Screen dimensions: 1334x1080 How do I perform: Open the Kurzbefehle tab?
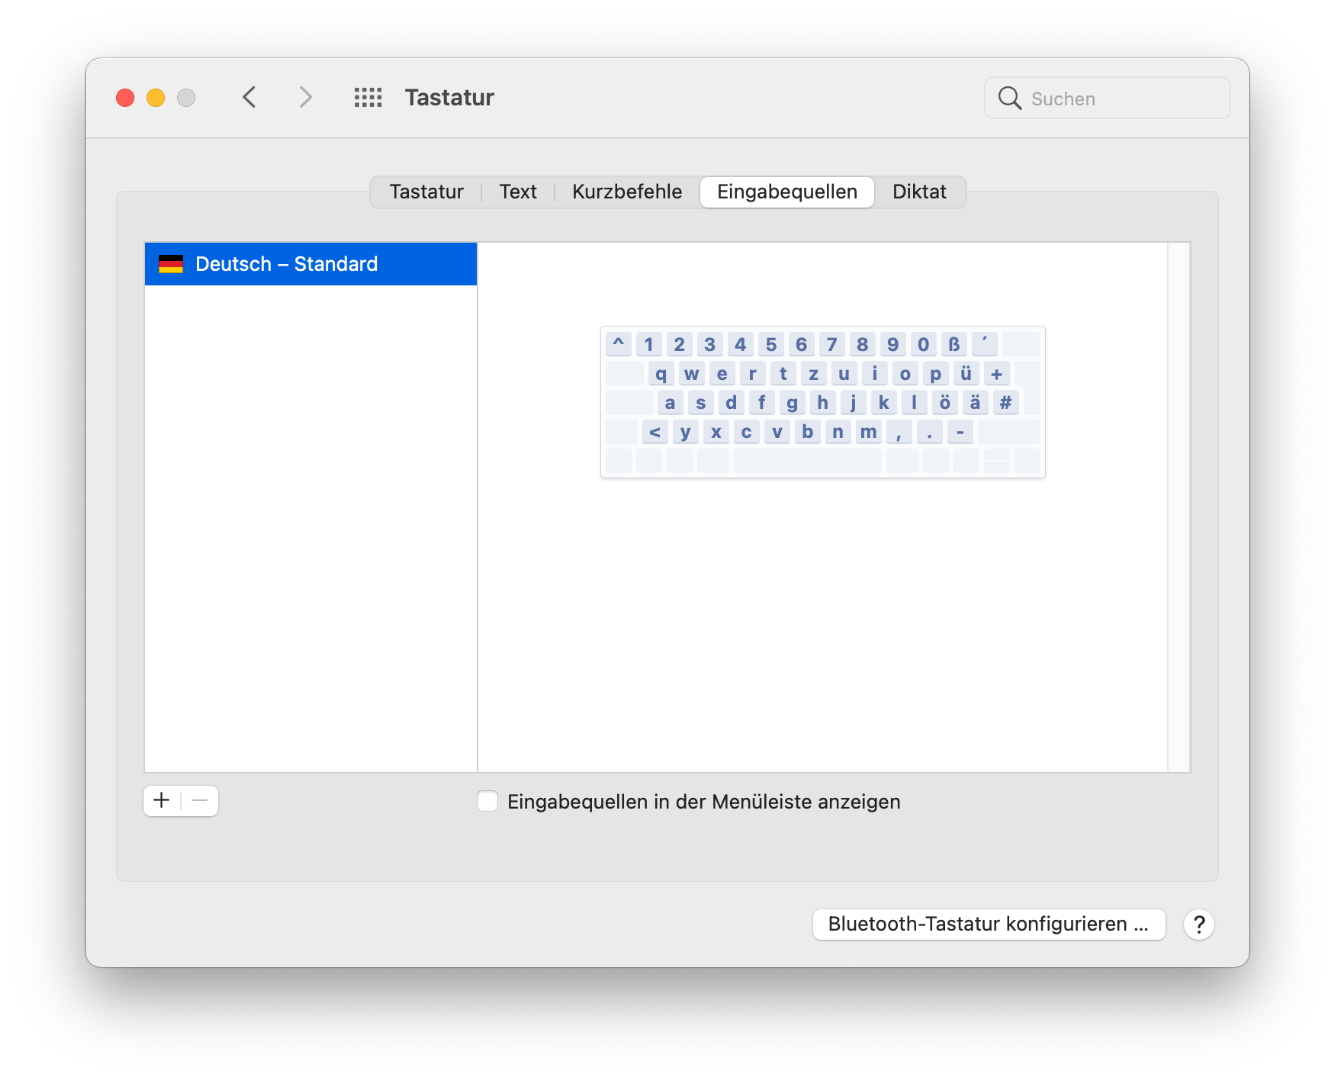[x=627, y=192]
